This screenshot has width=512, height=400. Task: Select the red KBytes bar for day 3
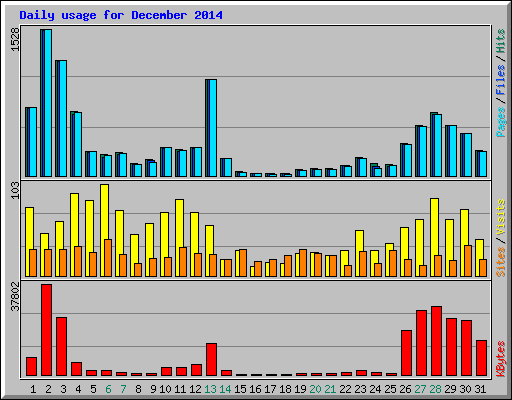[62, 347]
